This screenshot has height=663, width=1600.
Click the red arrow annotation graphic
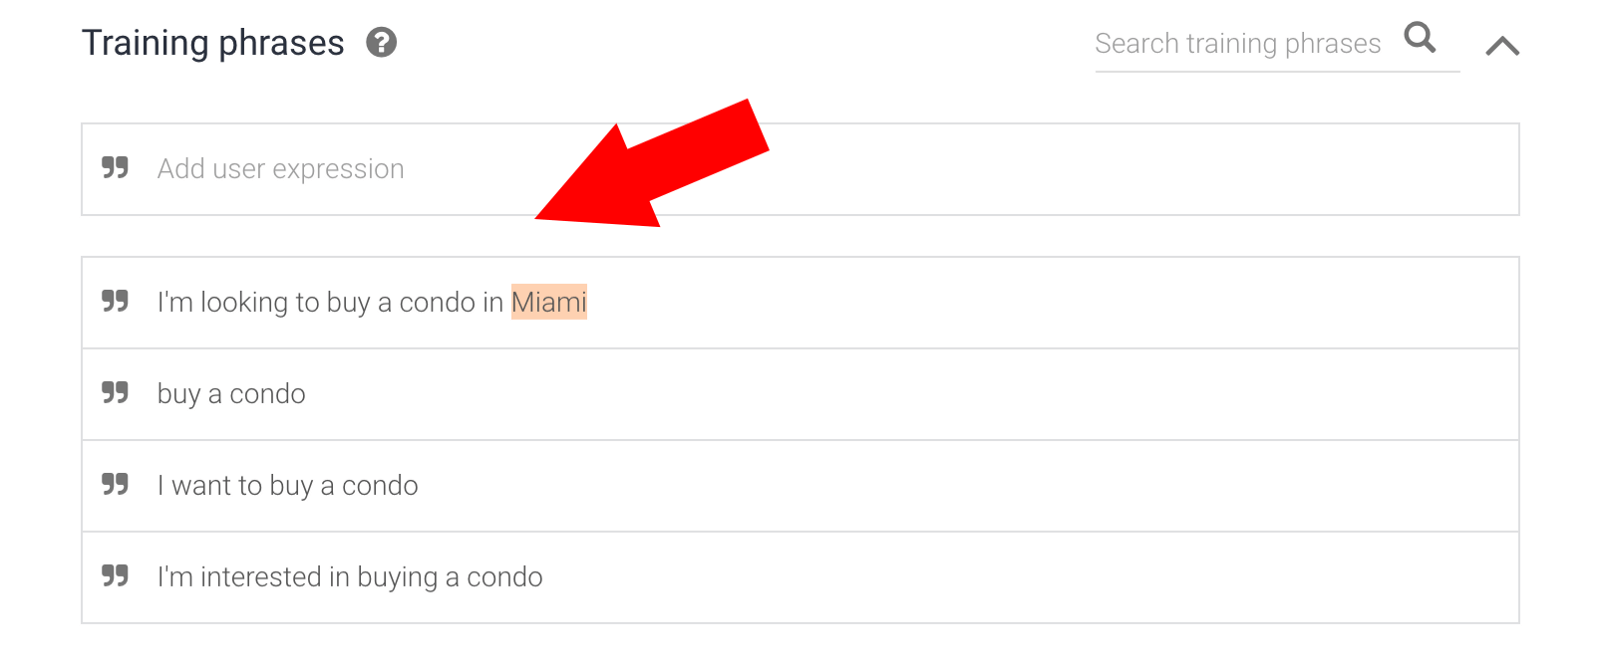pyautogui.click(x=650, y=165)
